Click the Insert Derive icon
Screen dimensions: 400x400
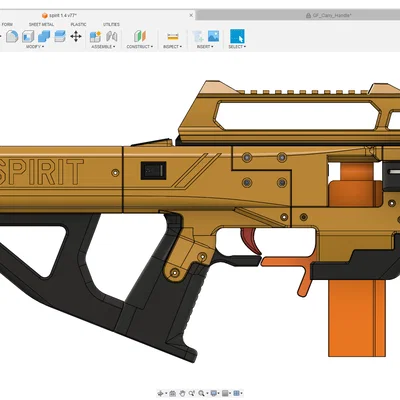pyautogui.click(x=198, y=36)
